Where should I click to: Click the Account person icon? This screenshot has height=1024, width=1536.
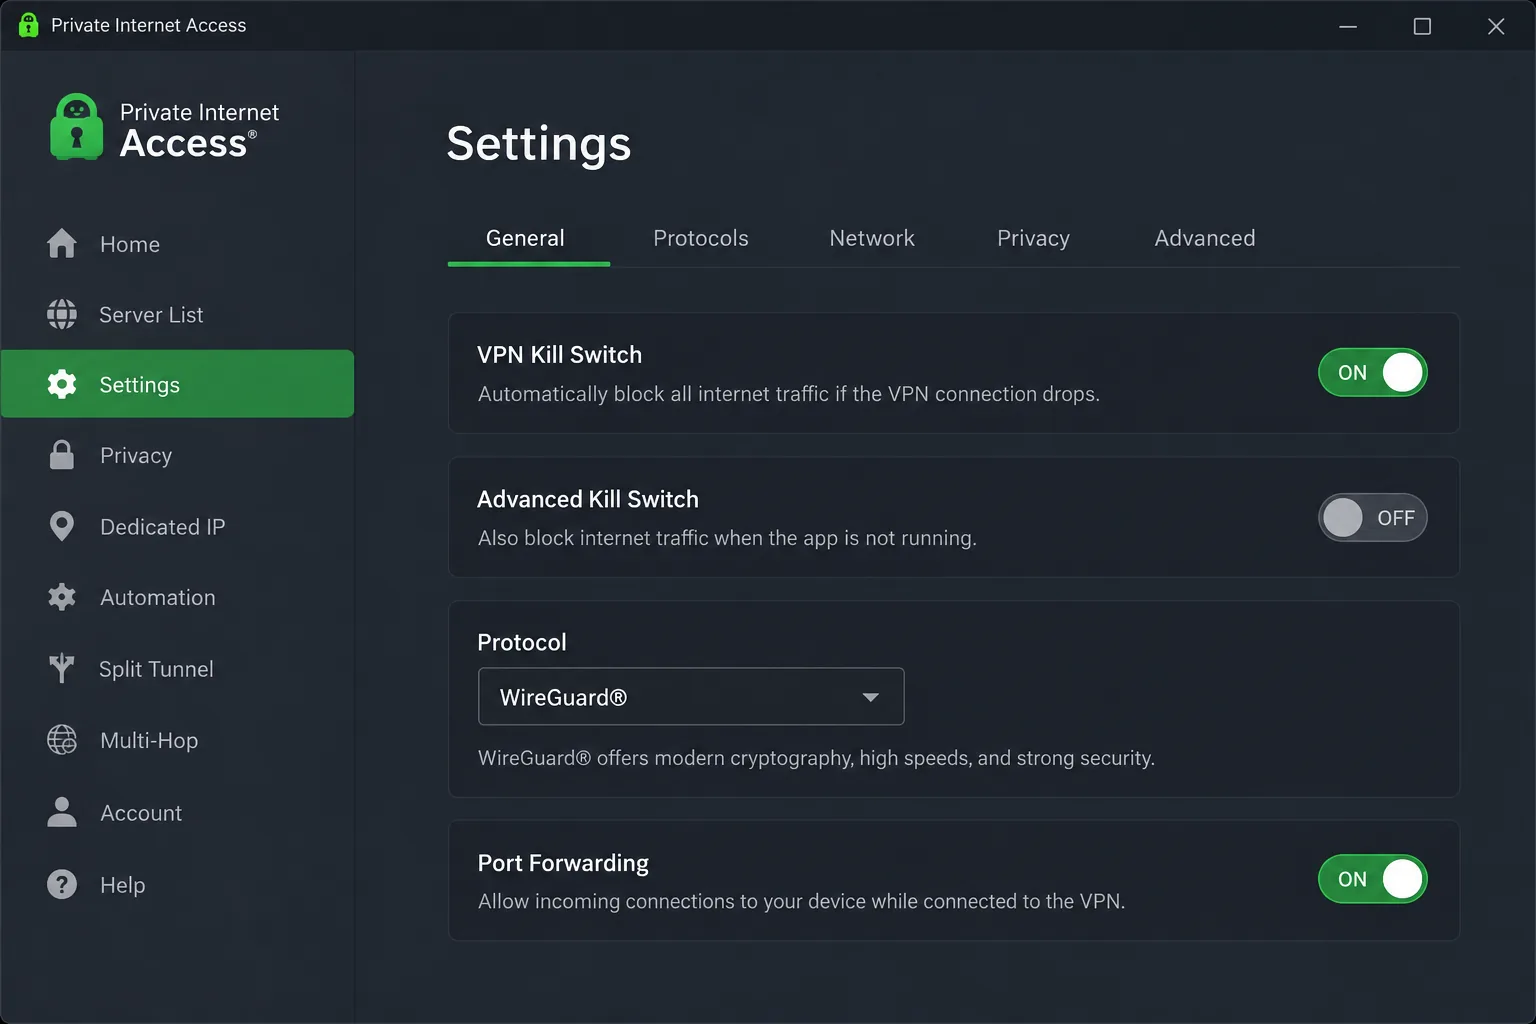click(x=62, y=812)
